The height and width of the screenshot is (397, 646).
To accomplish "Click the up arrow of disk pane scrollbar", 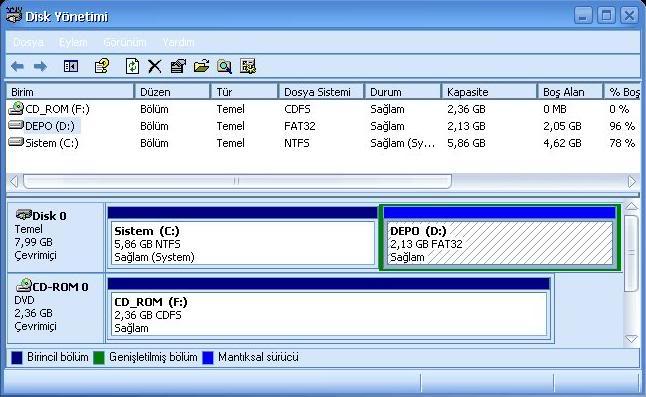I will coord(631,206).
